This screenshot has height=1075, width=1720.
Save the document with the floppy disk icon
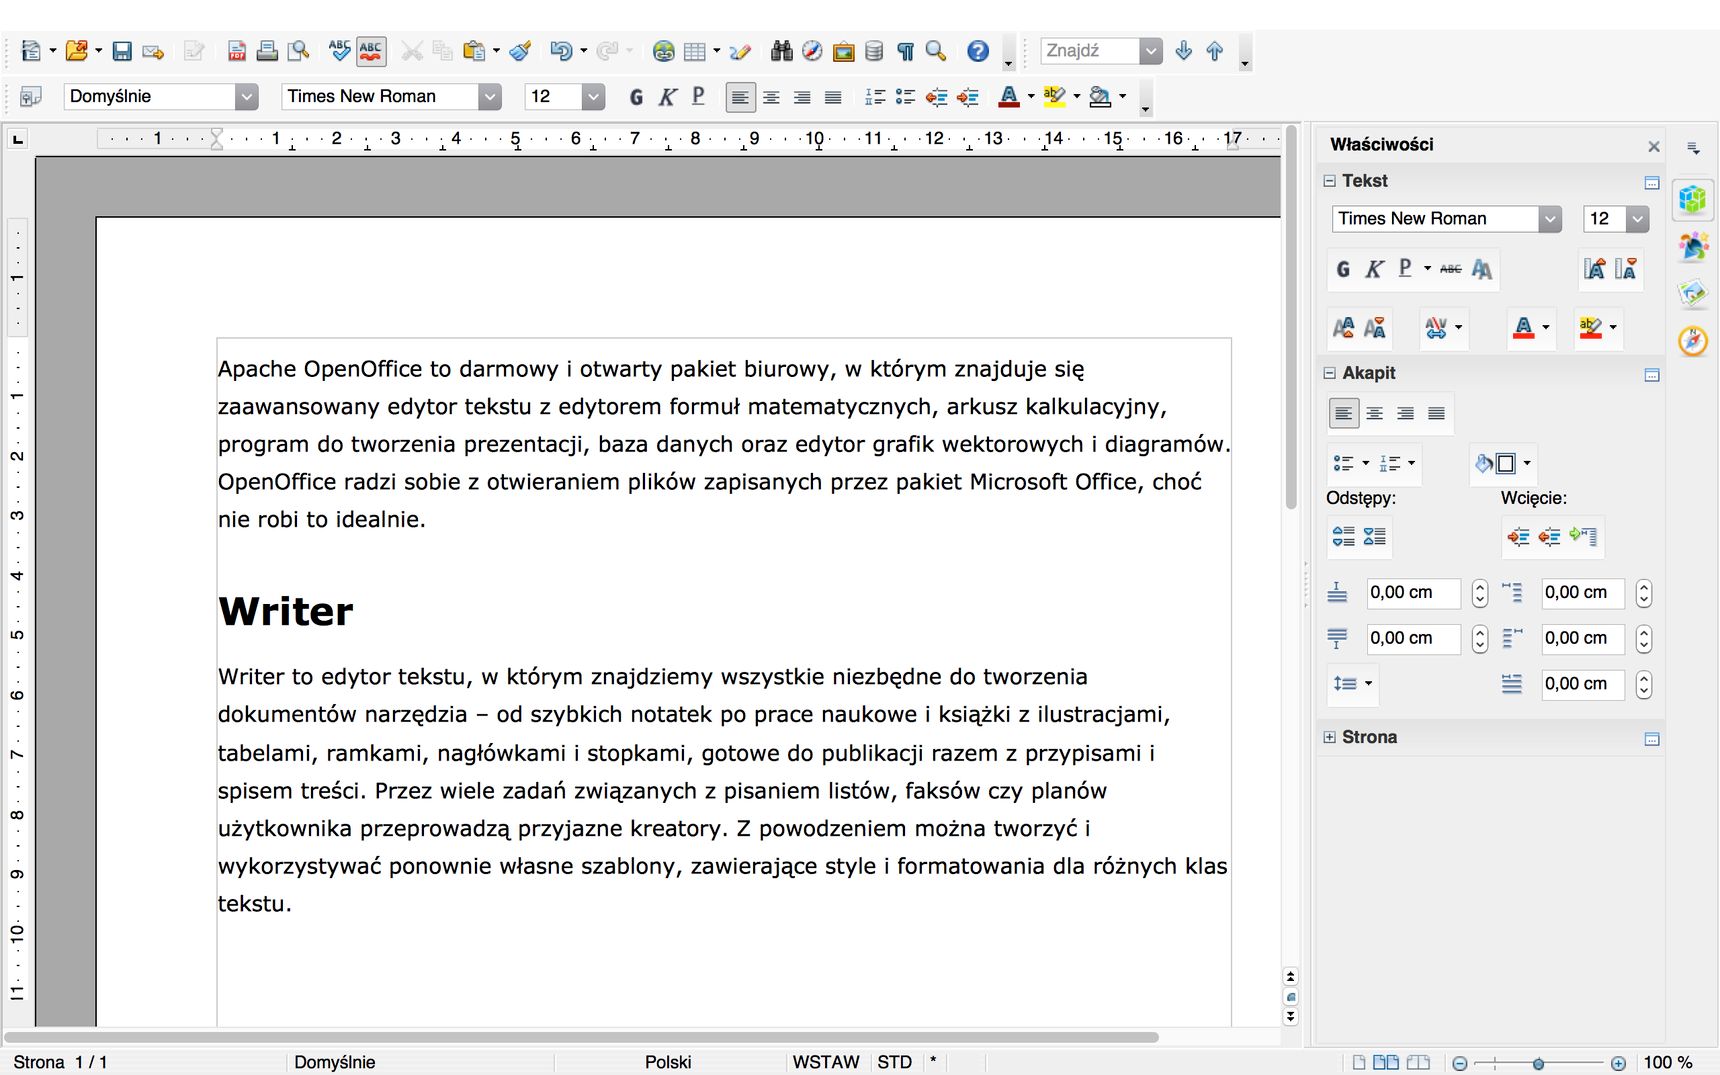122,51
